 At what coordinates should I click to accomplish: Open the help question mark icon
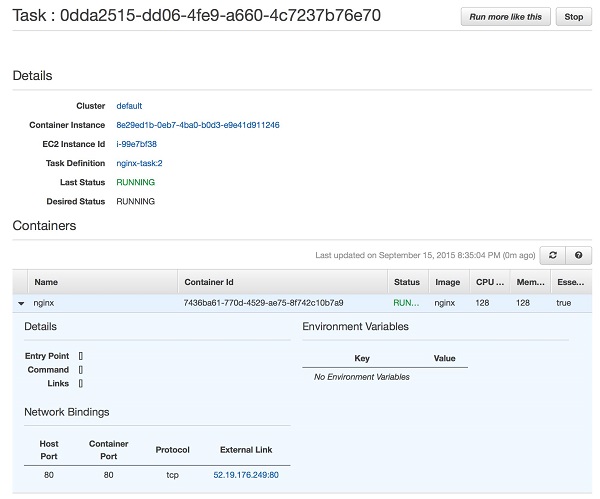tap(577, 255)
